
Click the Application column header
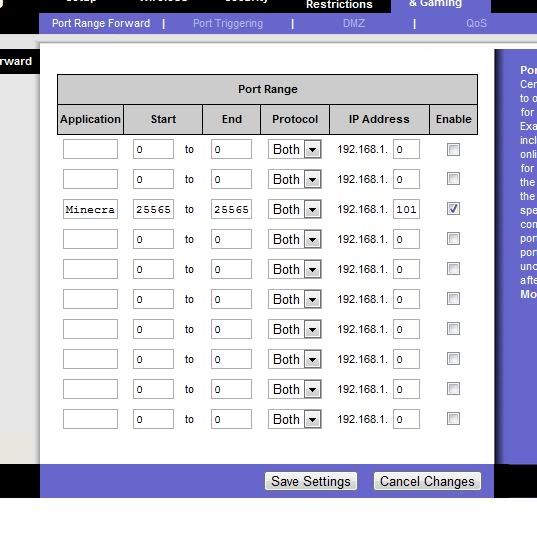click(90, 119)
